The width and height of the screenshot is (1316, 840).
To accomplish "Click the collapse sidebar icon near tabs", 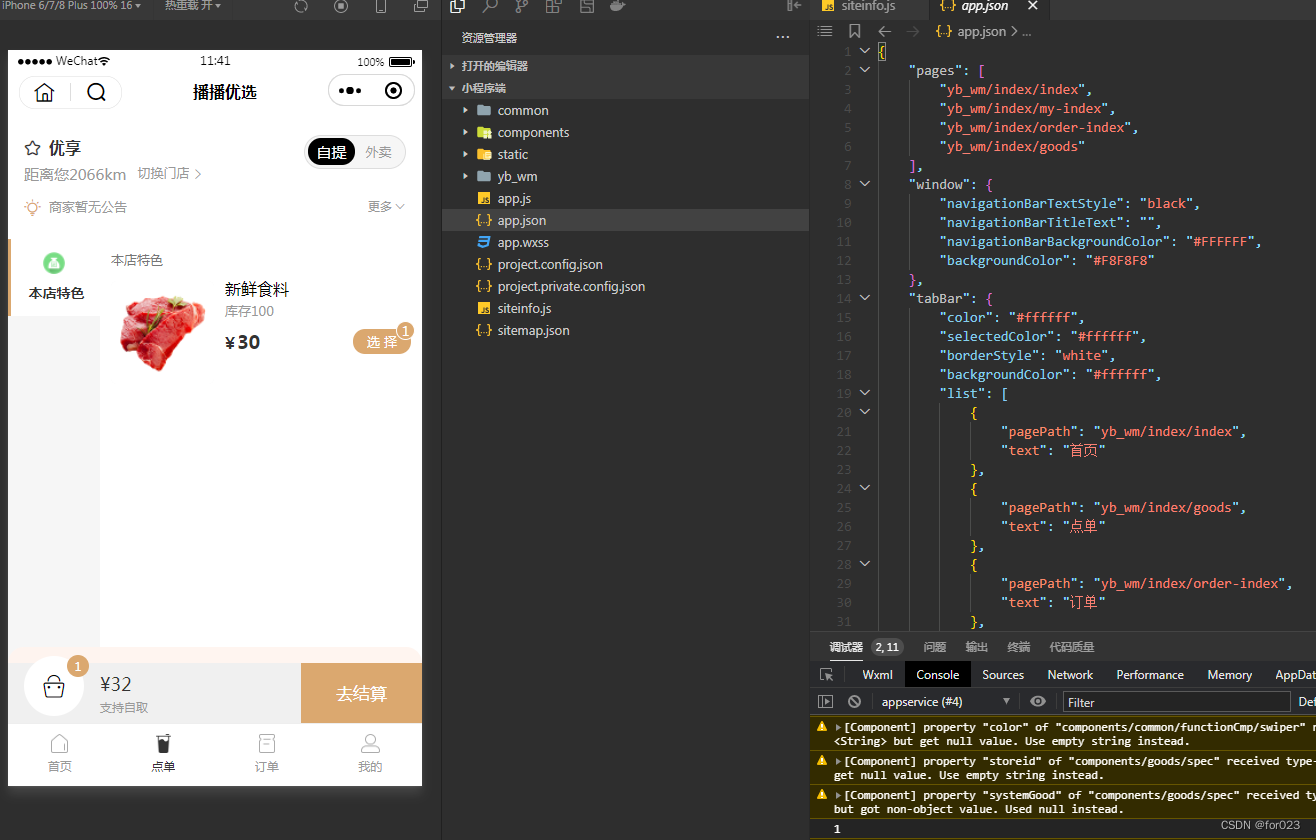I will pyautogui.click(x=795, y=6).
